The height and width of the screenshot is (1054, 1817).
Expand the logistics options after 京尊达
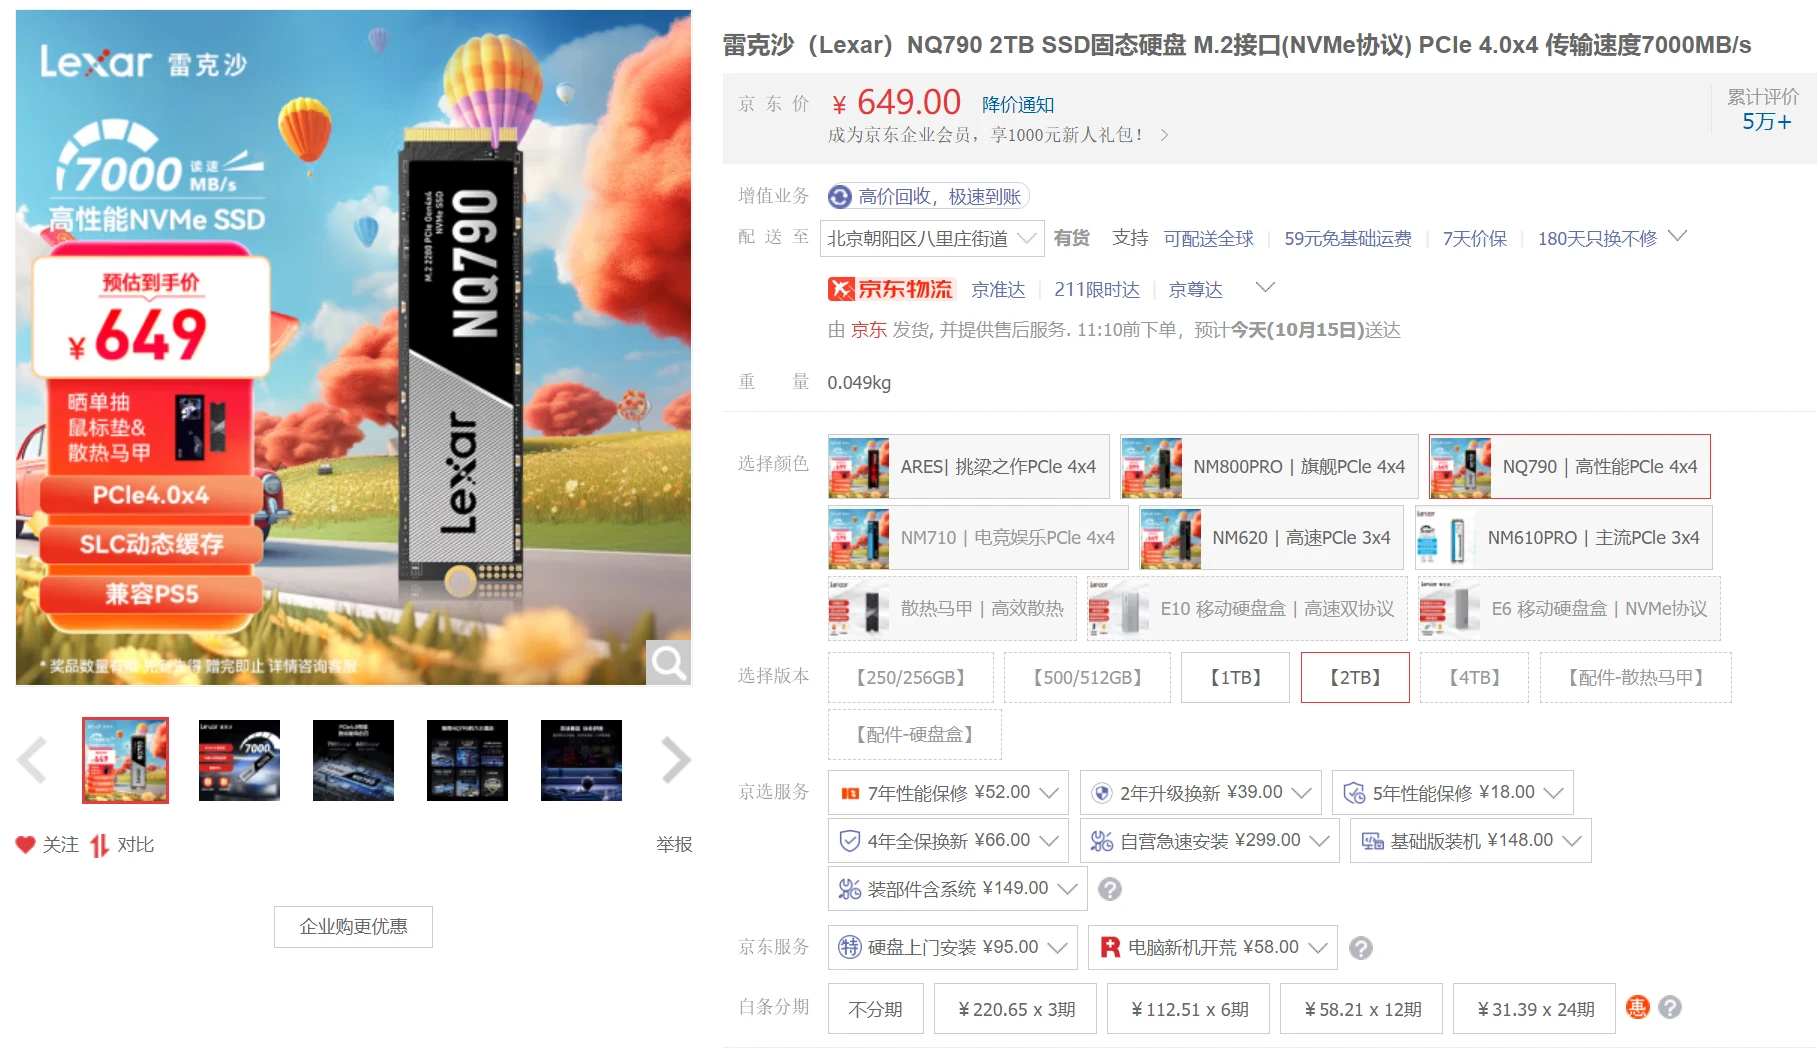tap(1265, 287)
